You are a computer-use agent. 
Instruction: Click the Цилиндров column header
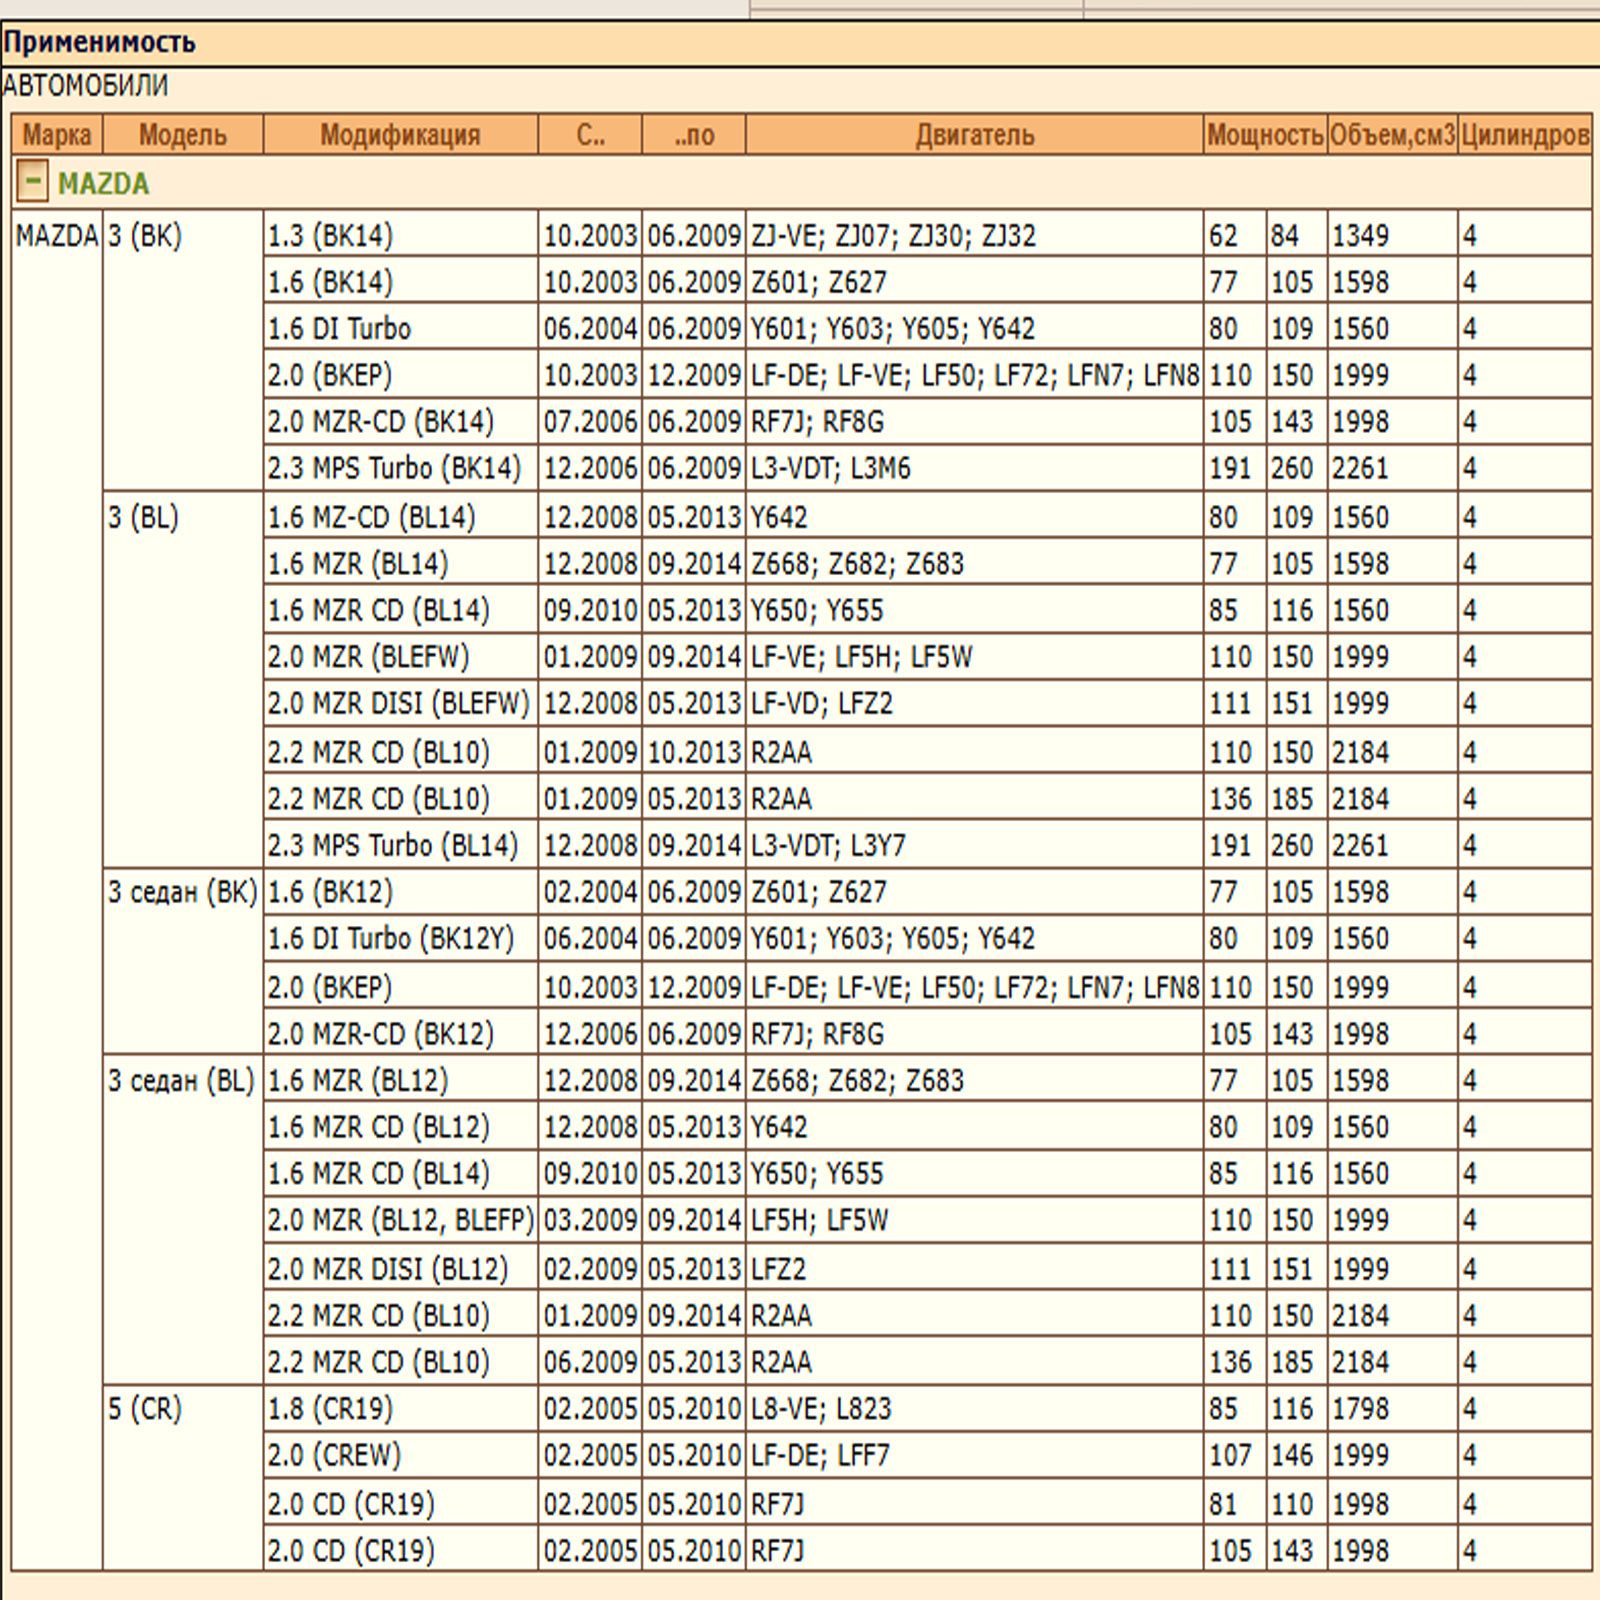coord(1524,135)
